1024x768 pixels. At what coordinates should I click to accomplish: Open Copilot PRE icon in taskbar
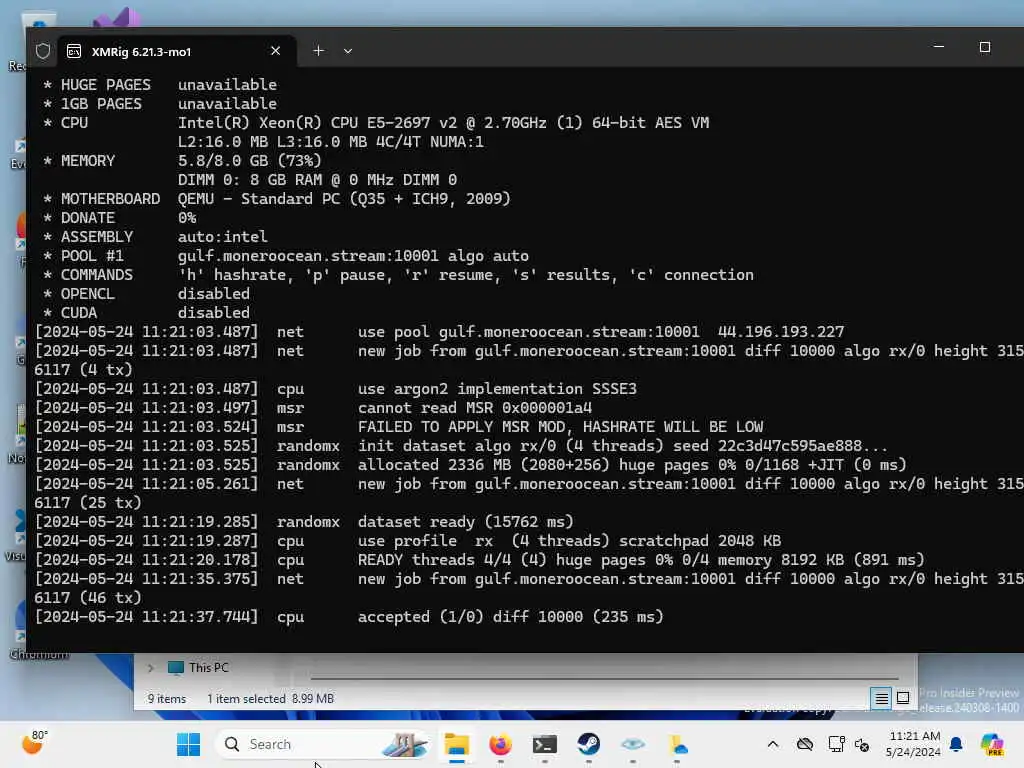(992, 744)
